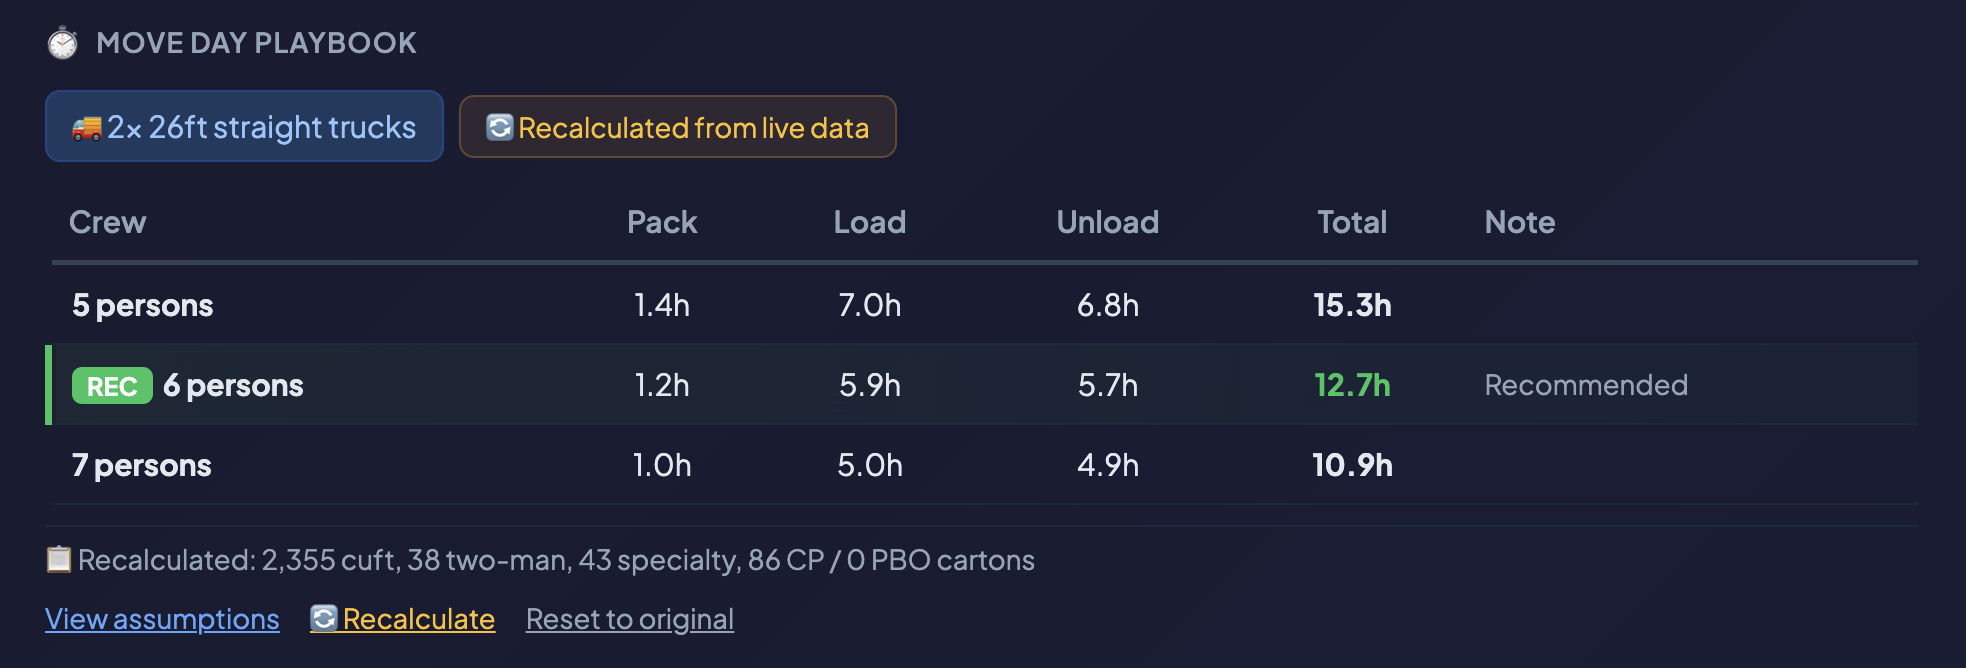Click the Unload column header
The height and width of the screenshot is (668, 1966).
(1108, 222)
